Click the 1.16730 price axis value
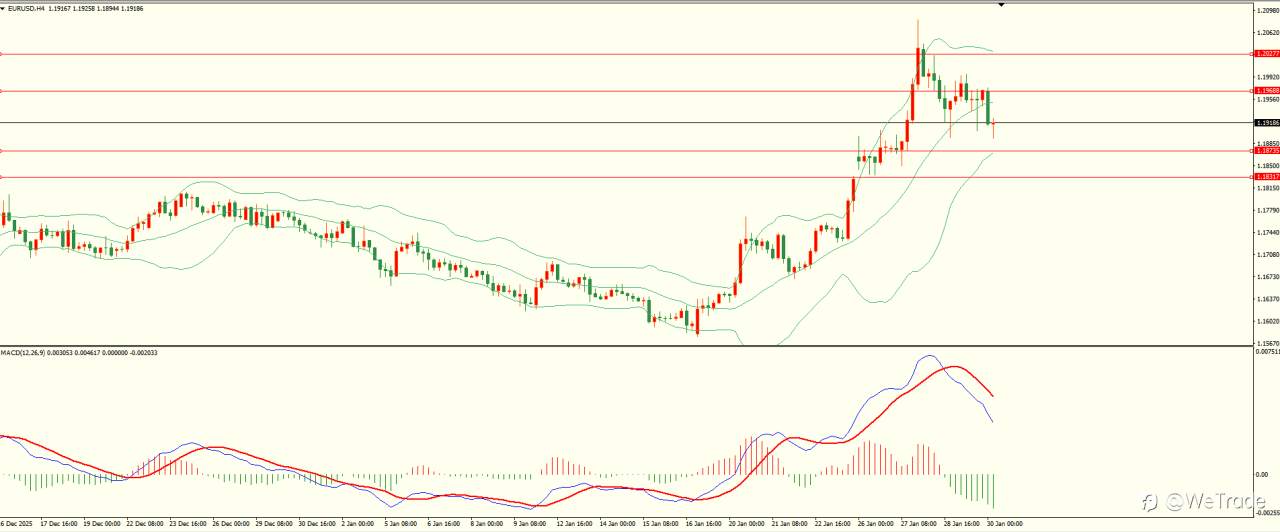Image resolution: width=1280 pixels, height=532 pixels. coord(1266,277)
